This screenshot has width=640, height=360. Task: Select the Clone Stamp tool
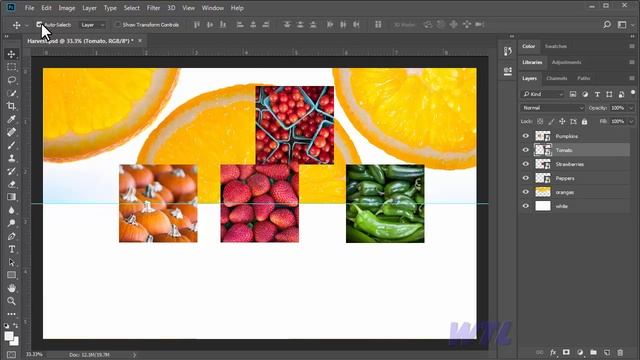pos(11,158)
